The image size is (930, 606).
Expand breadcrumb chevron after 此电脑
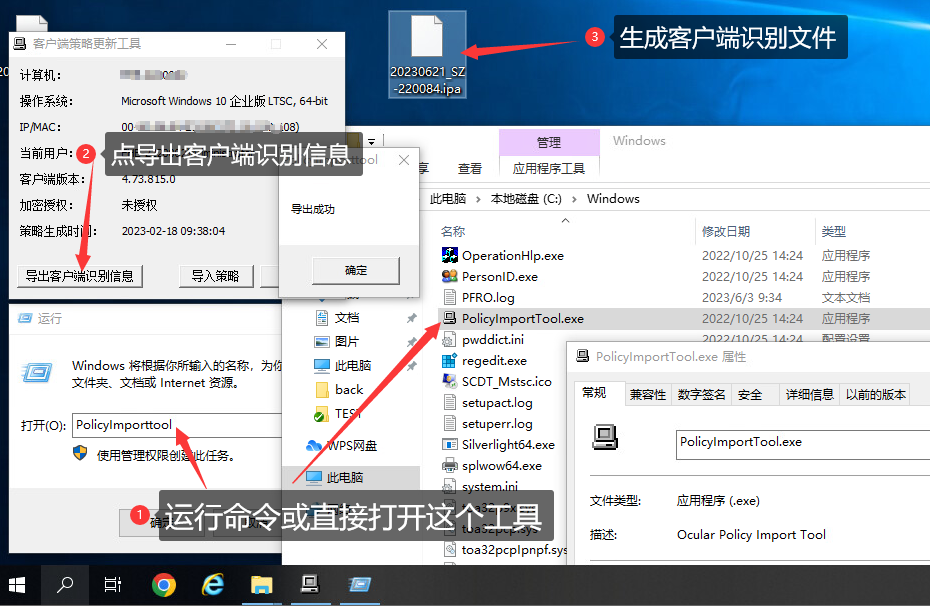(x=478, y=199)
